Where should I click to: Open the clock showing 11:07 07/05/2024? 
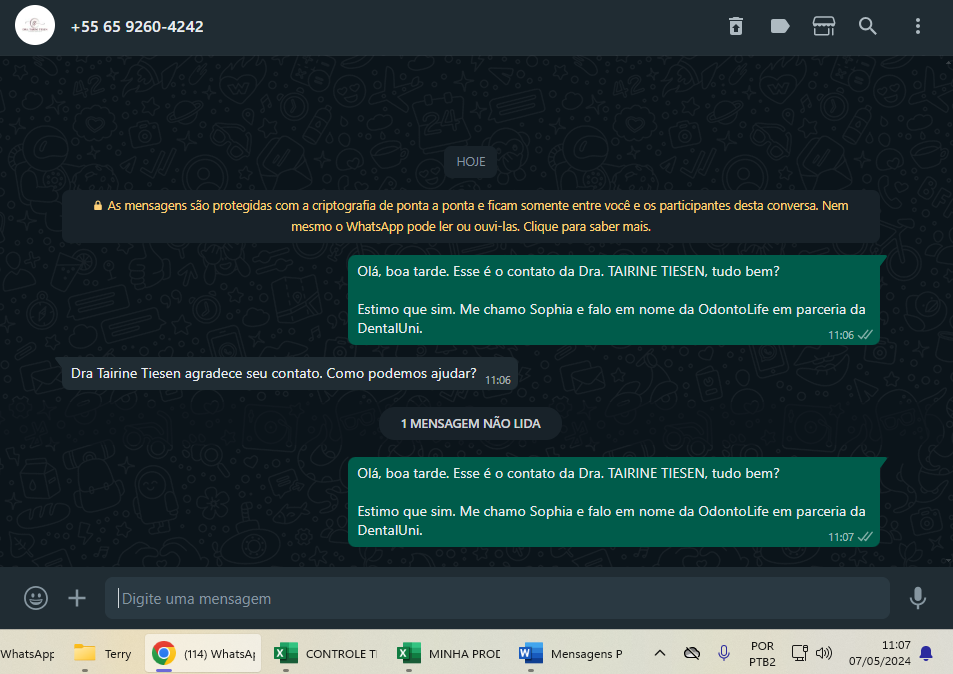click(879, 653)
